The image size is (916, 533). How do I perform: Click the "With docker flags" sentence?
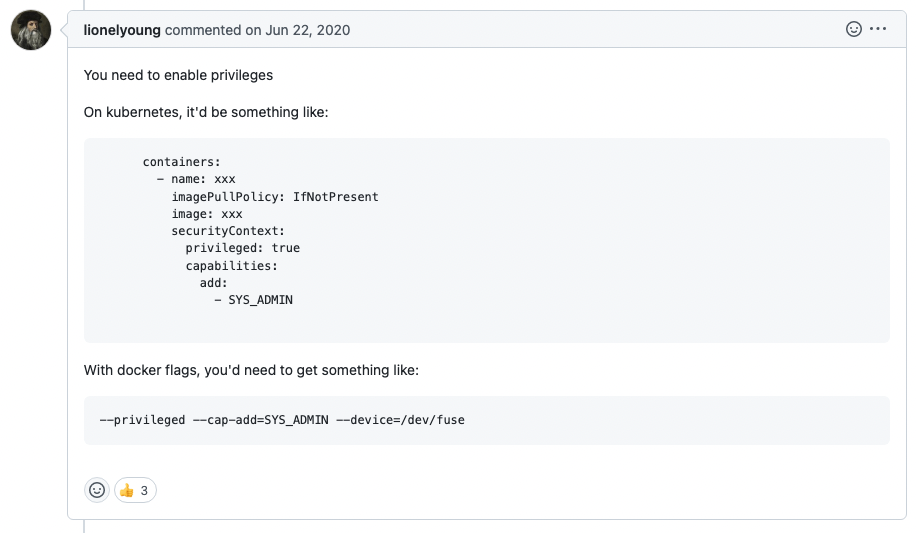[x=250, y=370]
